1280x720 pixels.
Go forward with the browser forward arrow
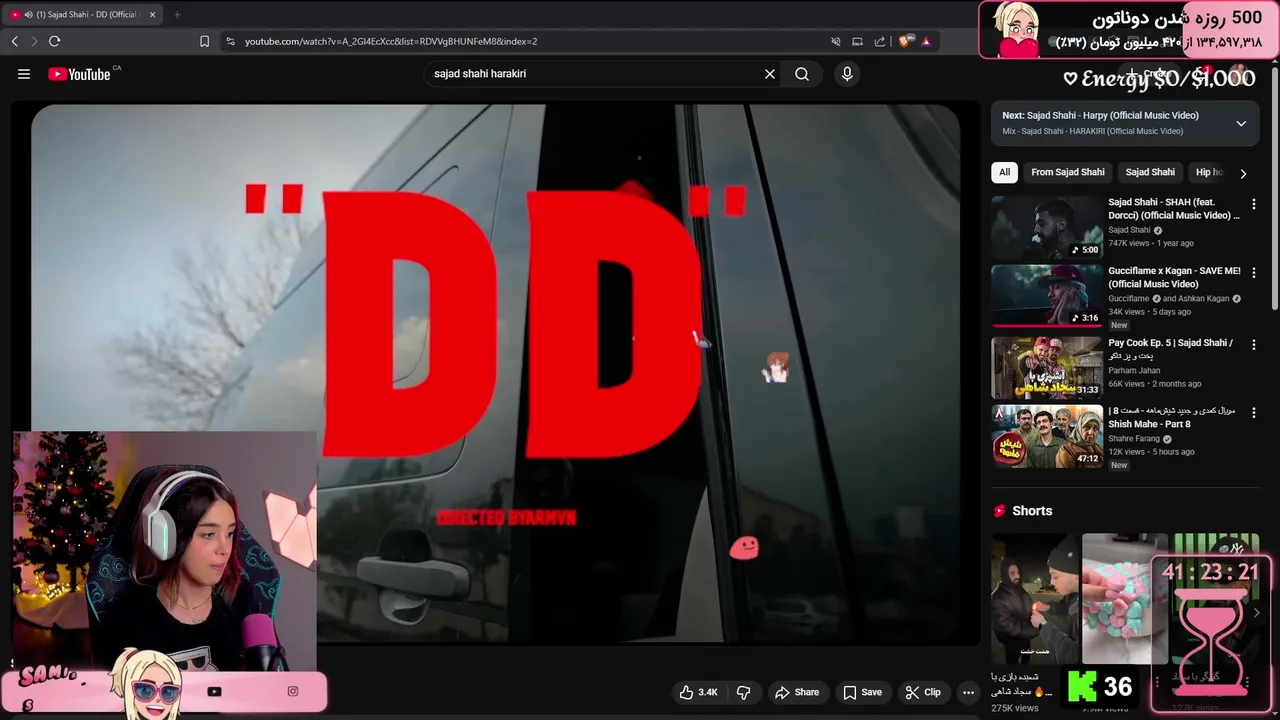tap(34, 41)
